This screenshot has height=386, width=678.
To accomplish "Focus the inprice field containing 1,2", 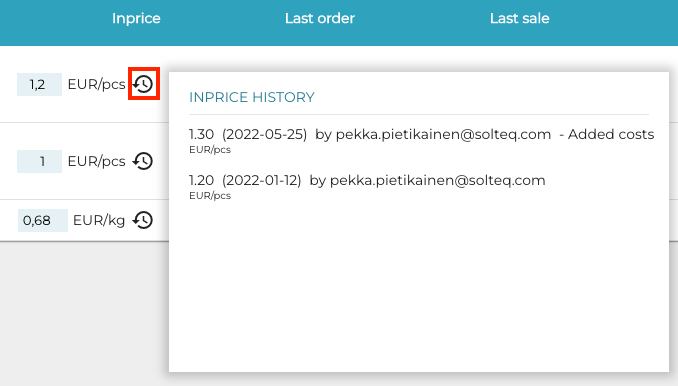I will (39, 84).
